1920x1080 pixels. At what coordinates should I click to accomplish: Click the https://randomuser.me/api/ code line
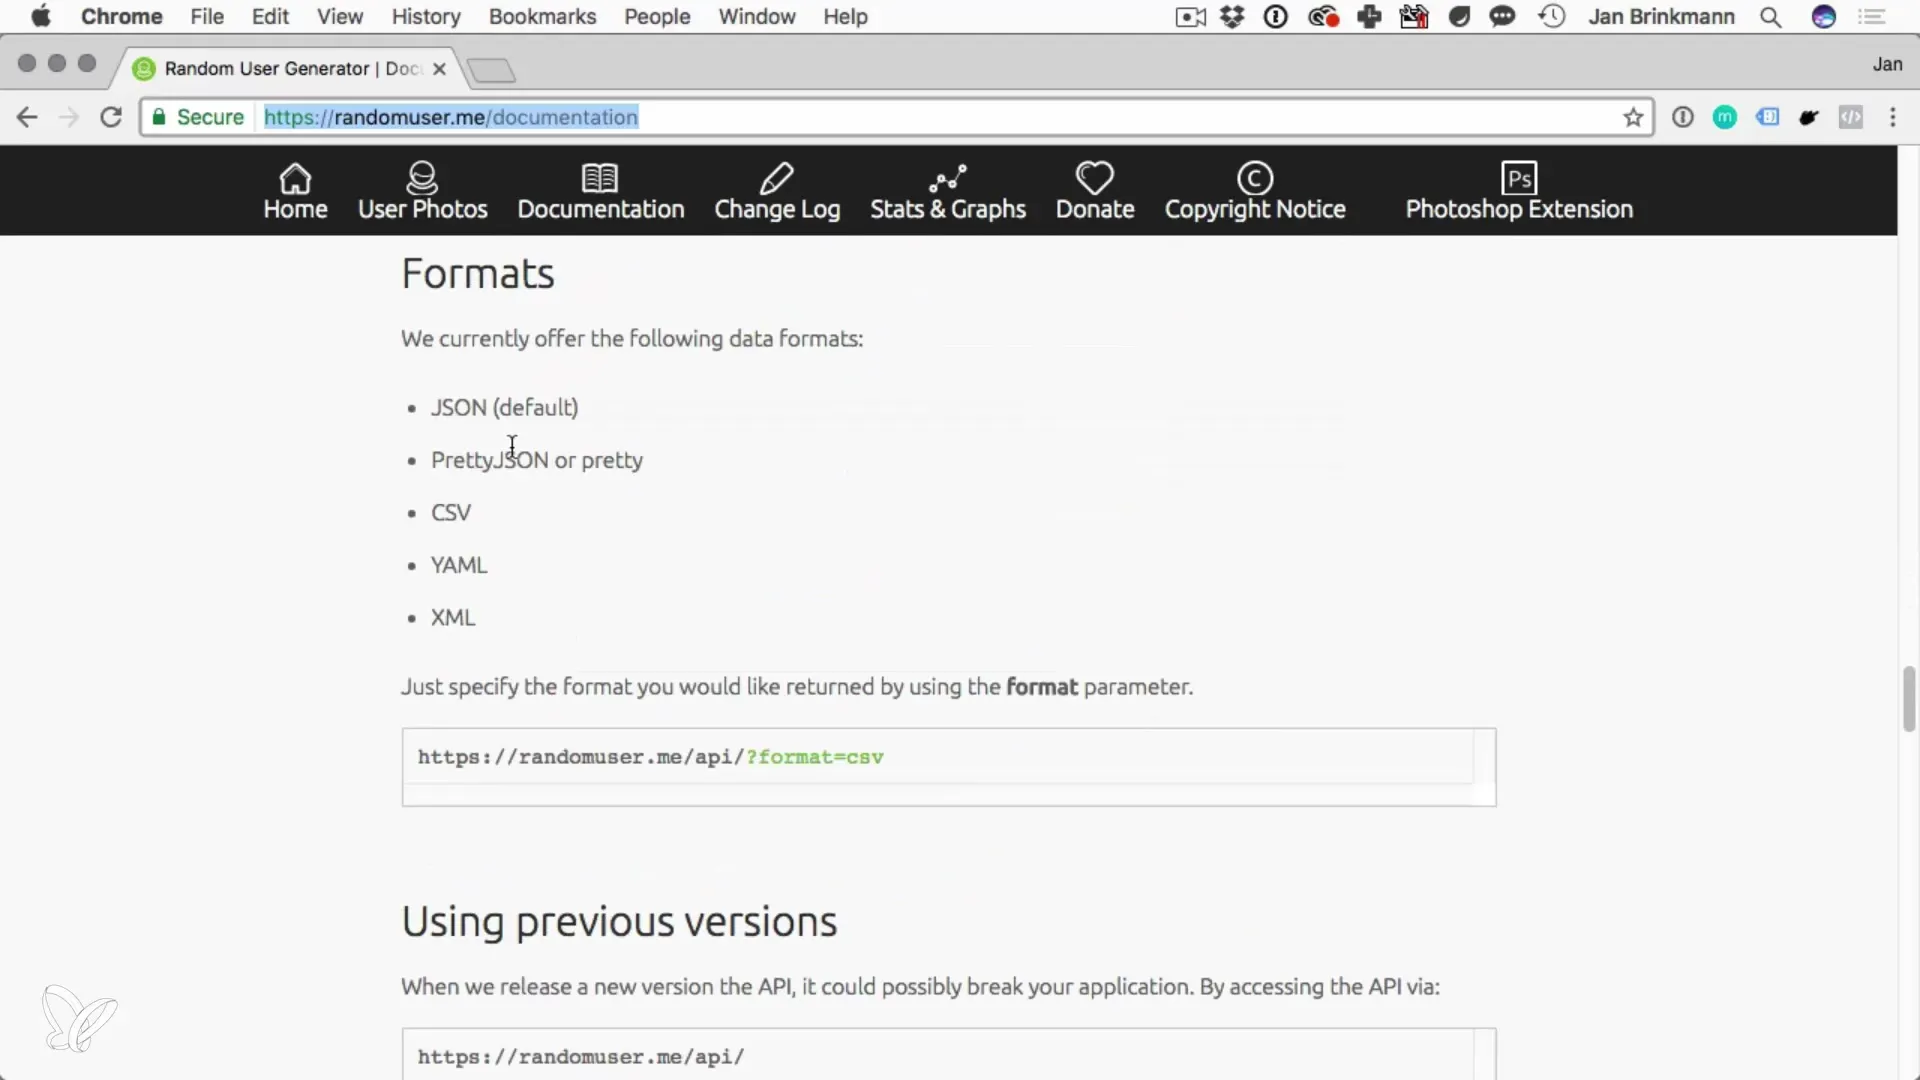pos(581,1057)
